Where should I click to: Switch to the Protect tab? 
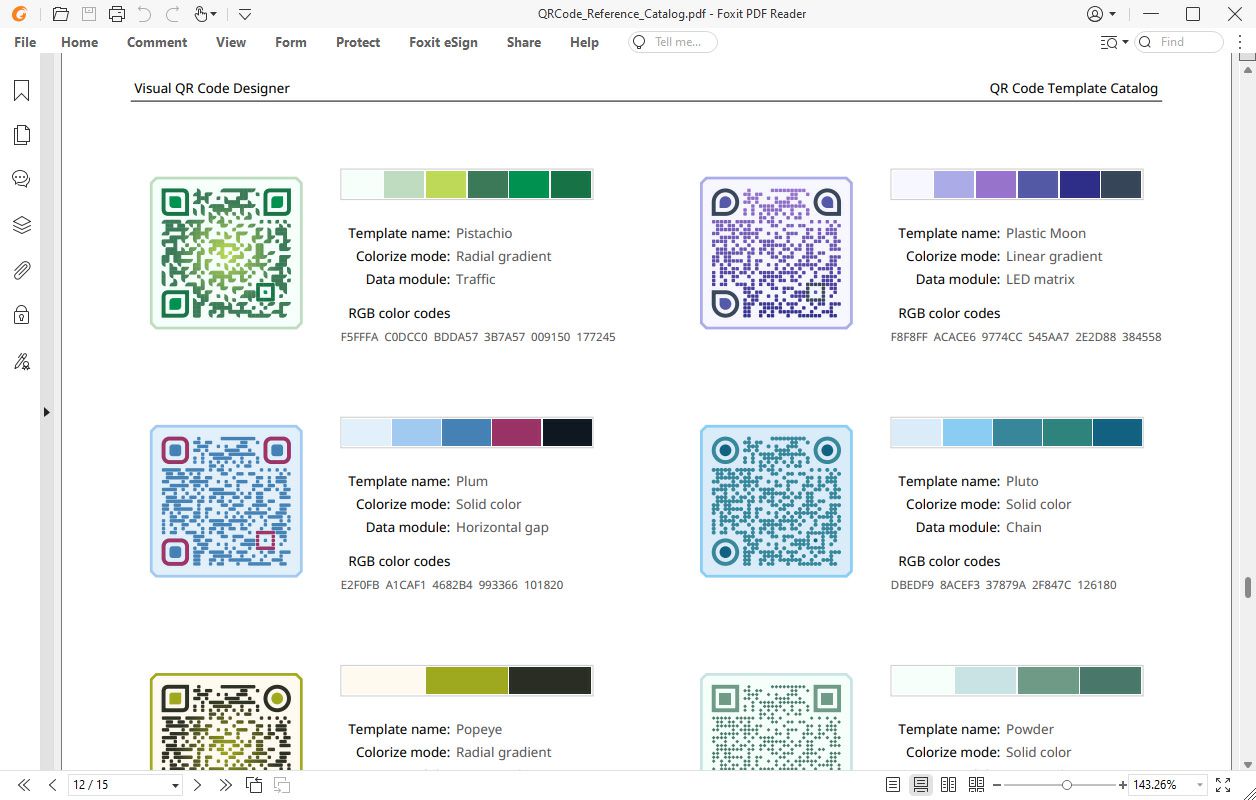click(x=358, y=42)
